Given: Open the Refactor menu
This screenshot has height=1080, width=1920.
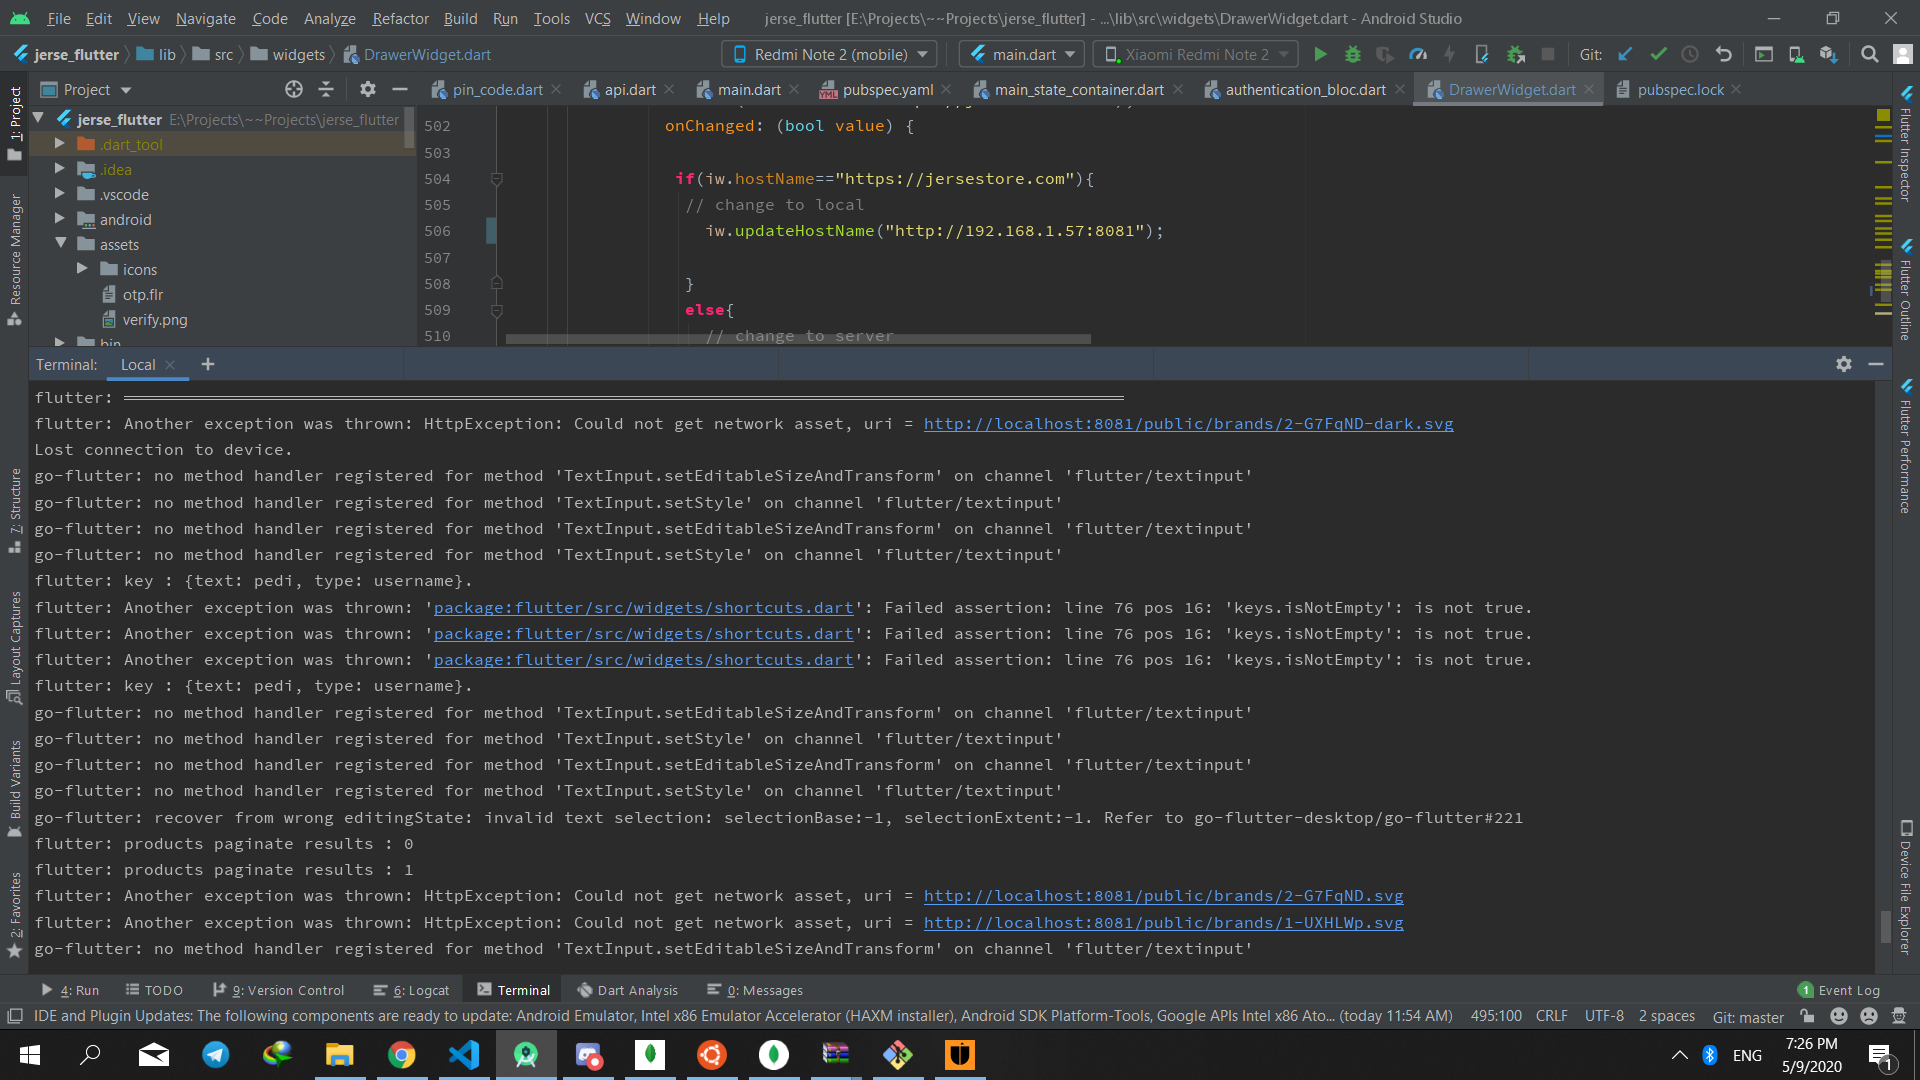Looking at the screenshot, I should click(400, 18).
